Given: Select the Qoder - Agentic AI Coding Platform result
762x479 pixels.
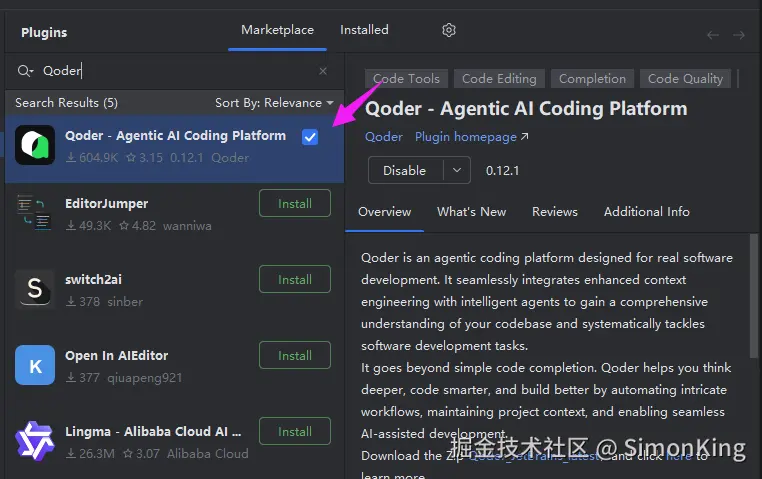Looking at the screenshot, I should [x=175, y=149].
